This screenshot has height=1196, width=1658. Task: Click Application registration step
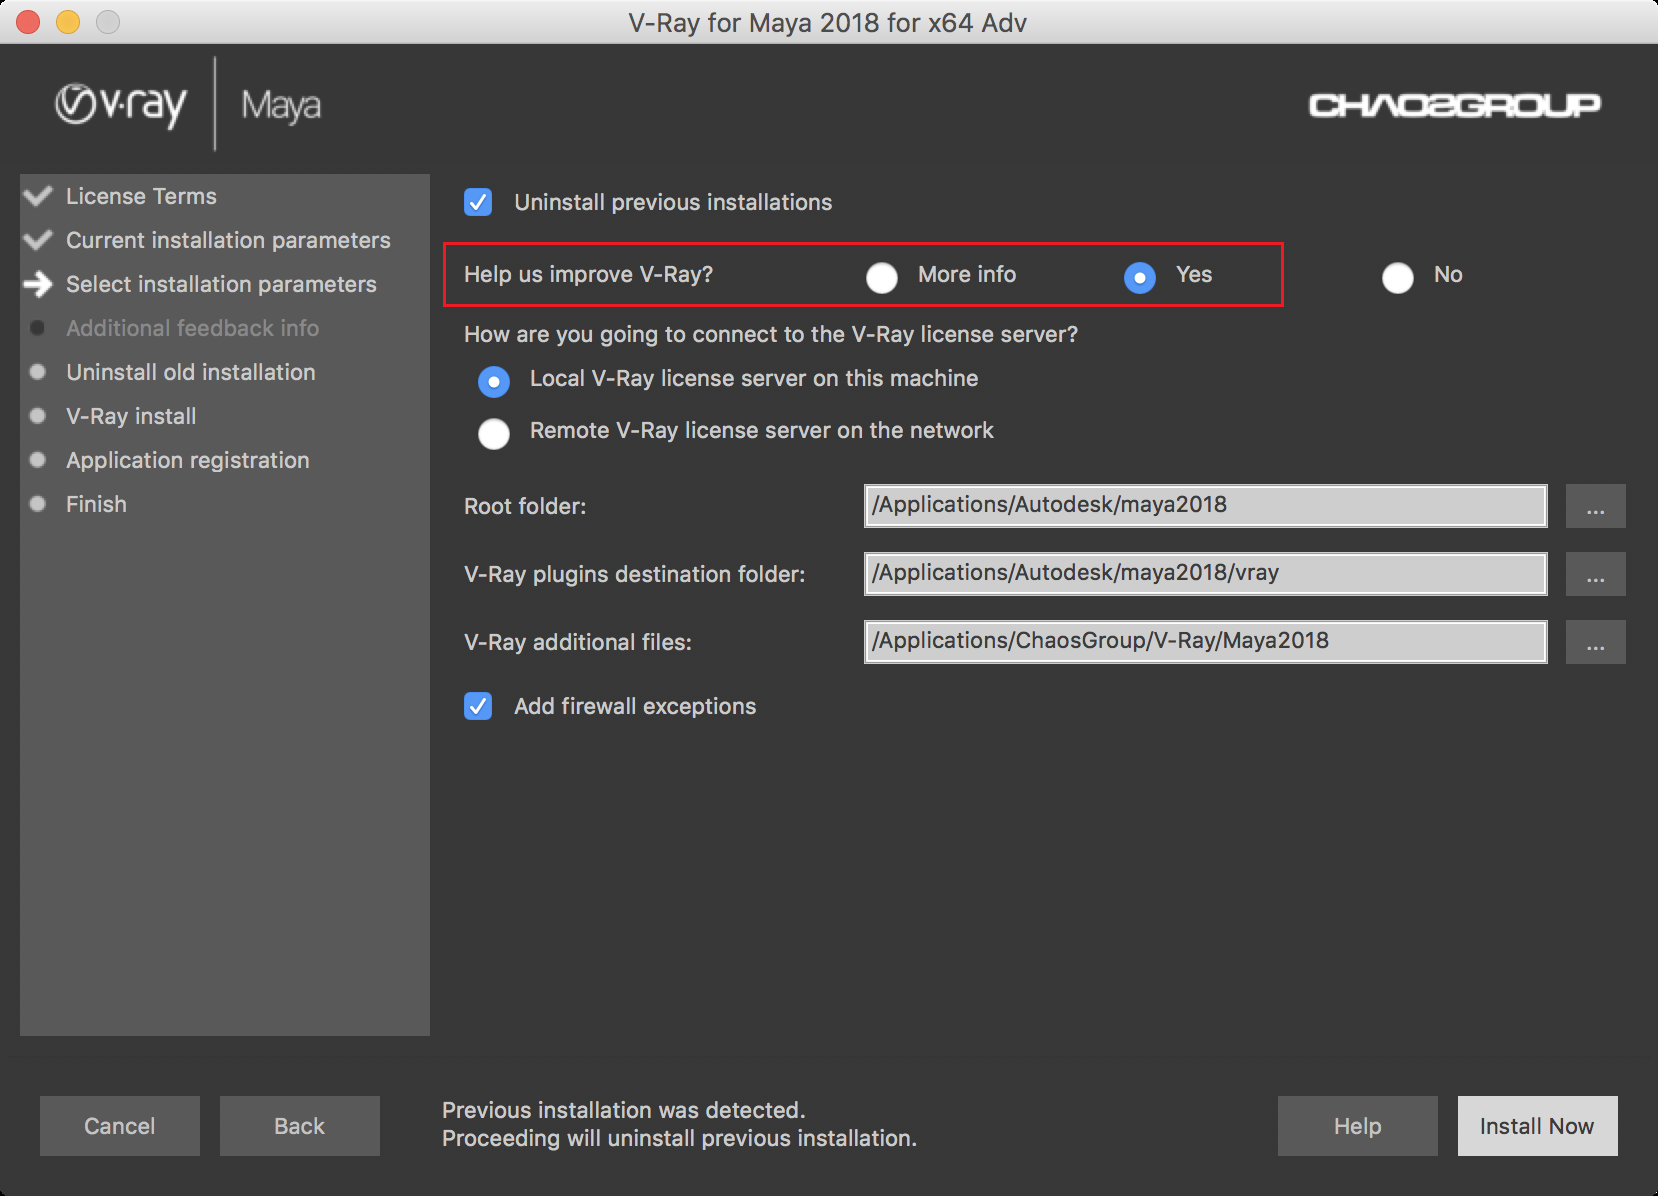[x=187, y=460]
